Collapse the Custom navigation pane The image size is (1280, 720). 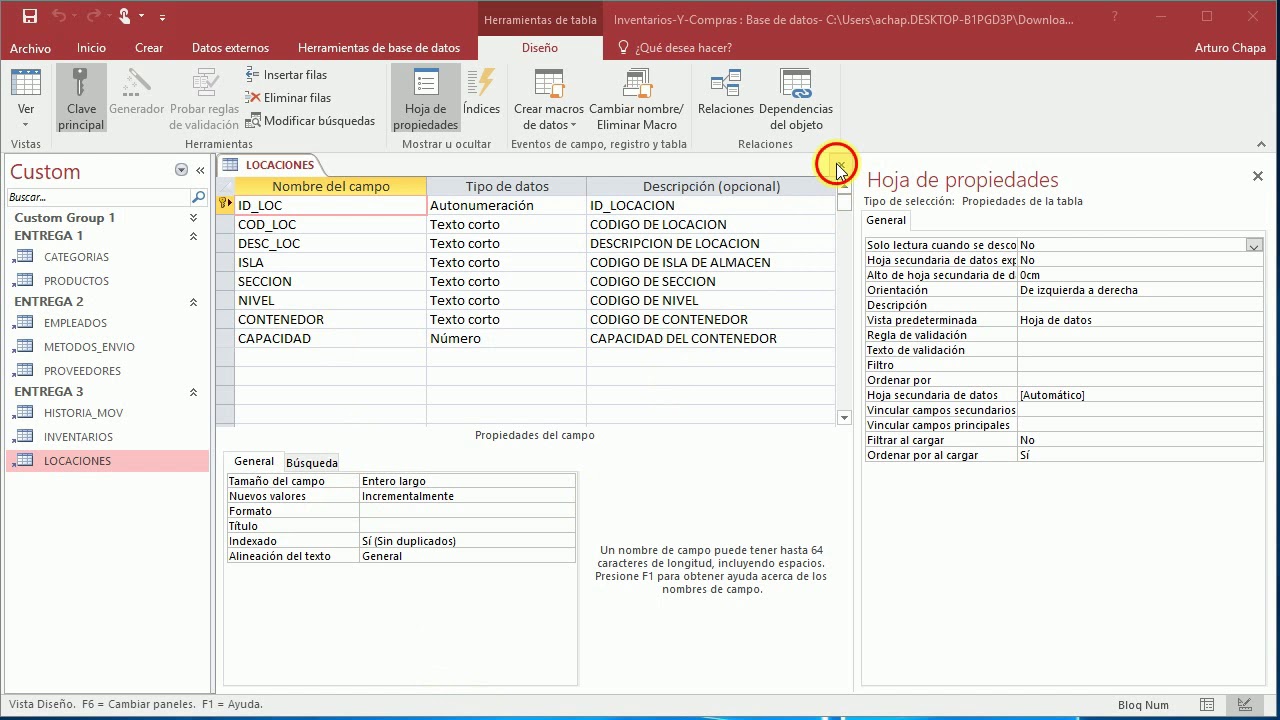click(x=200, y=170)
